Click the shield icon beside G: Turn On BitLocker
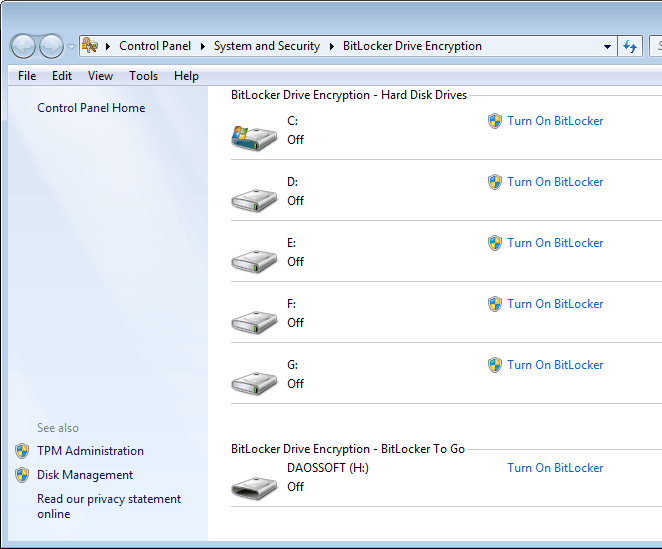Viewport: 662px width, 549px height. [x=495, y=365]
